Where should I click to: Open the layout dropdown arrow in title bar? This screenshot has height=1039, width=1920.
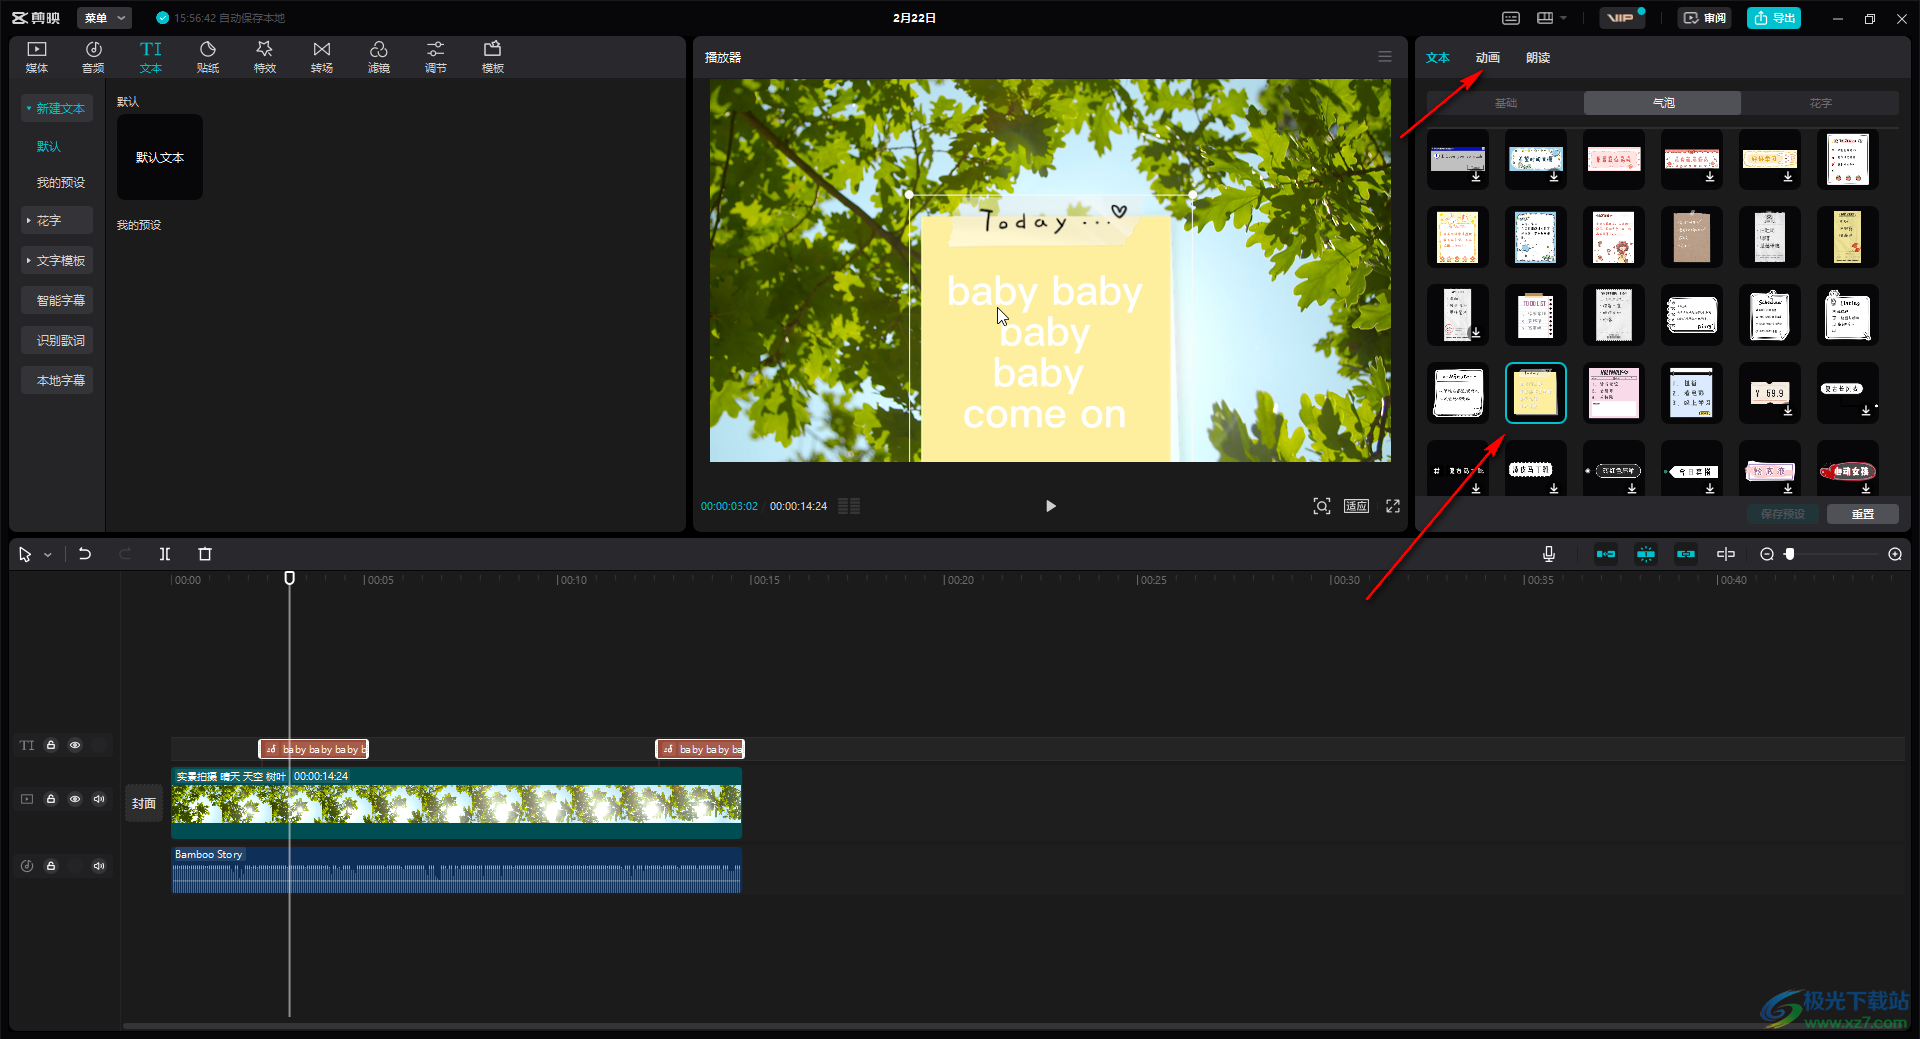[x=1564, y=18]
